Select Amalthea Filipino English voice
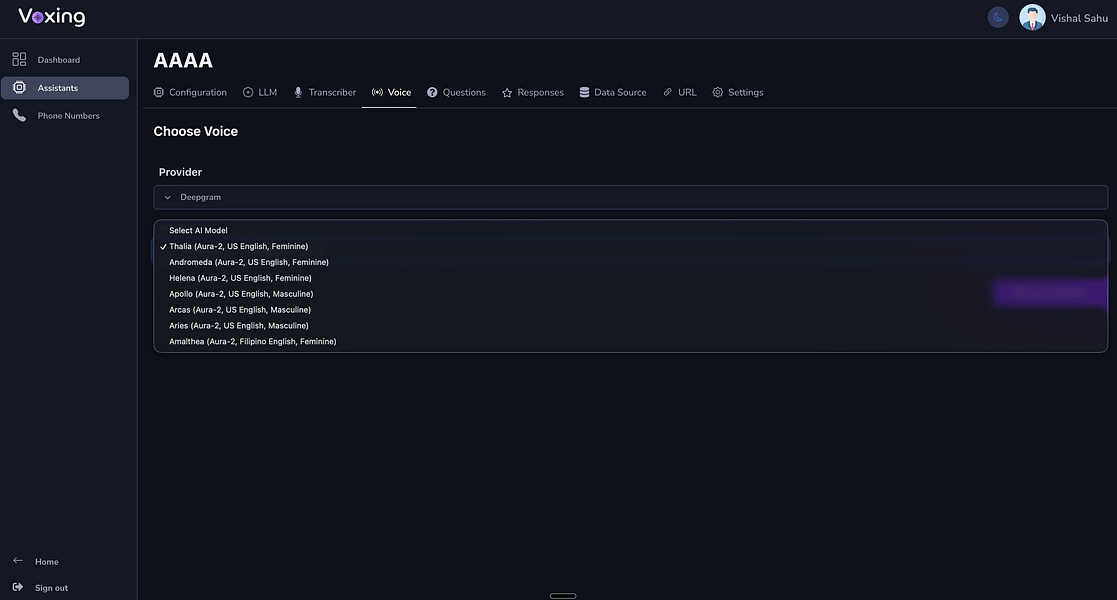1117x600 pixels. [252, 341]
